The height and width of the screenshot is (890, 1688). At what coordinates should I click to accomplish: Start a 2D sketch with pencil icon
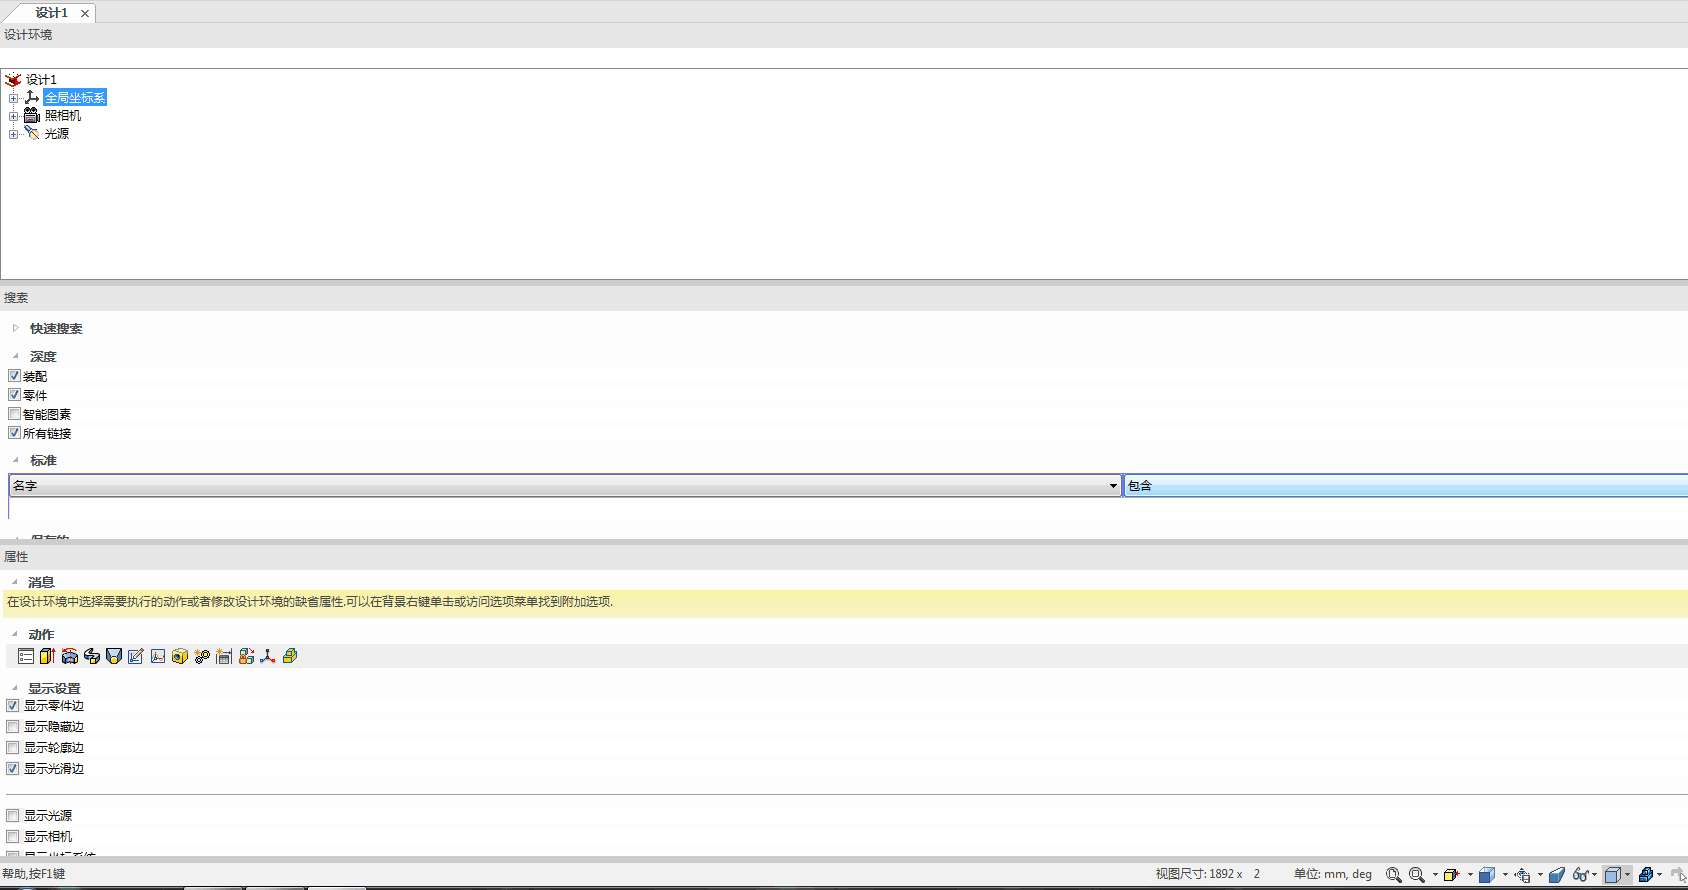(136, 656)
